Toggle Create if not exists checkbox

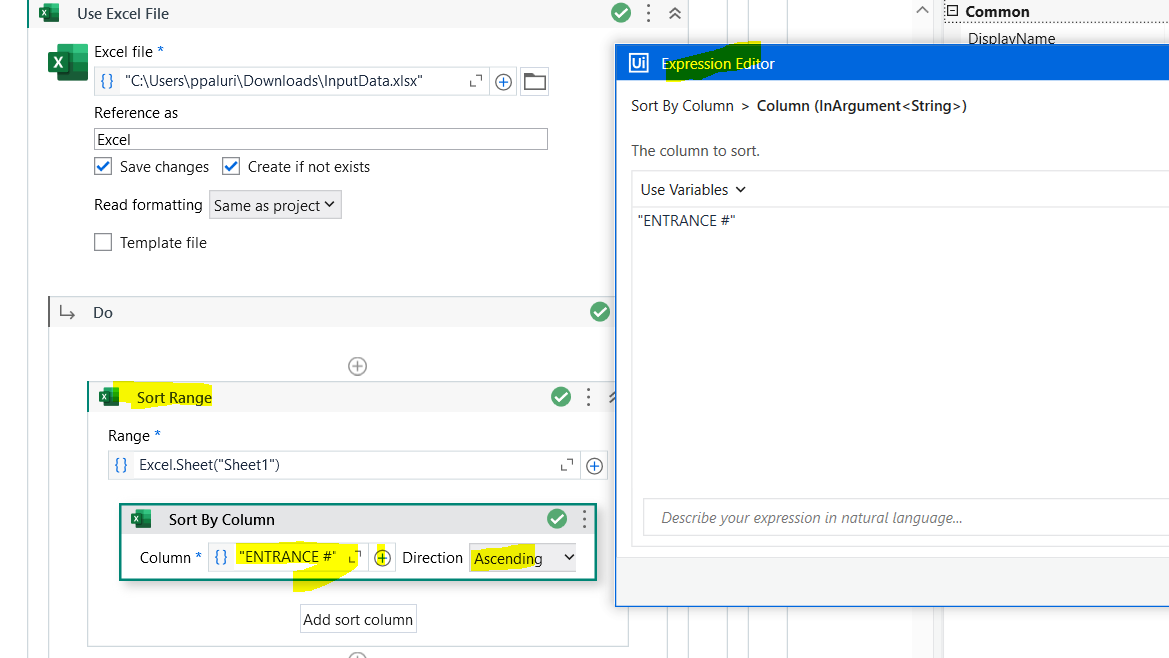pyautogui.click(x=231, y=166)
